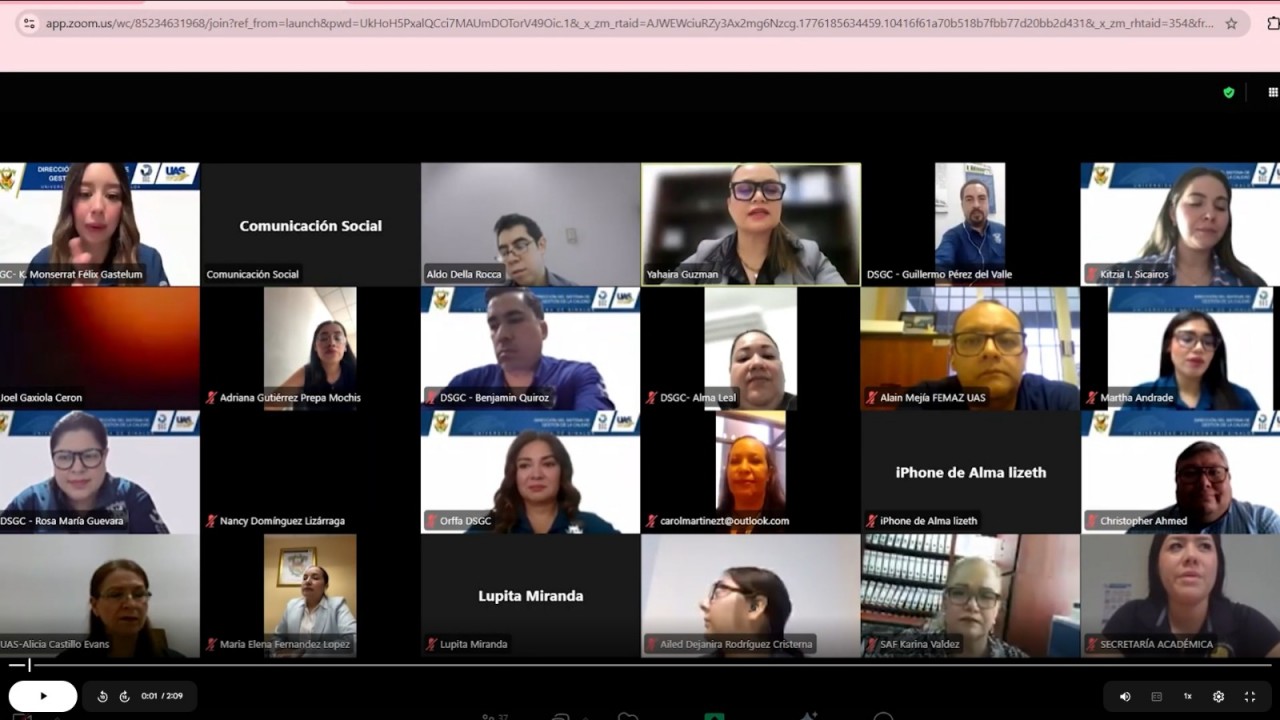
Task: Open the 1x playback speed menu
Action: (1188, 696)
